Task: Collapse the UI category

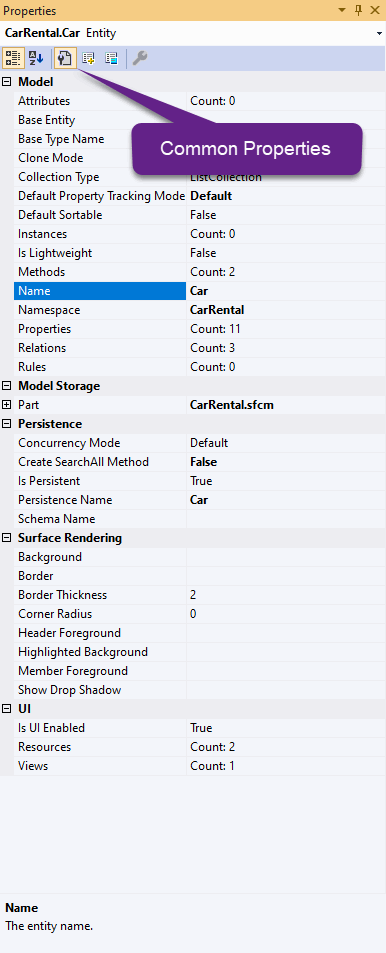Action: click(x=7, y=709)
